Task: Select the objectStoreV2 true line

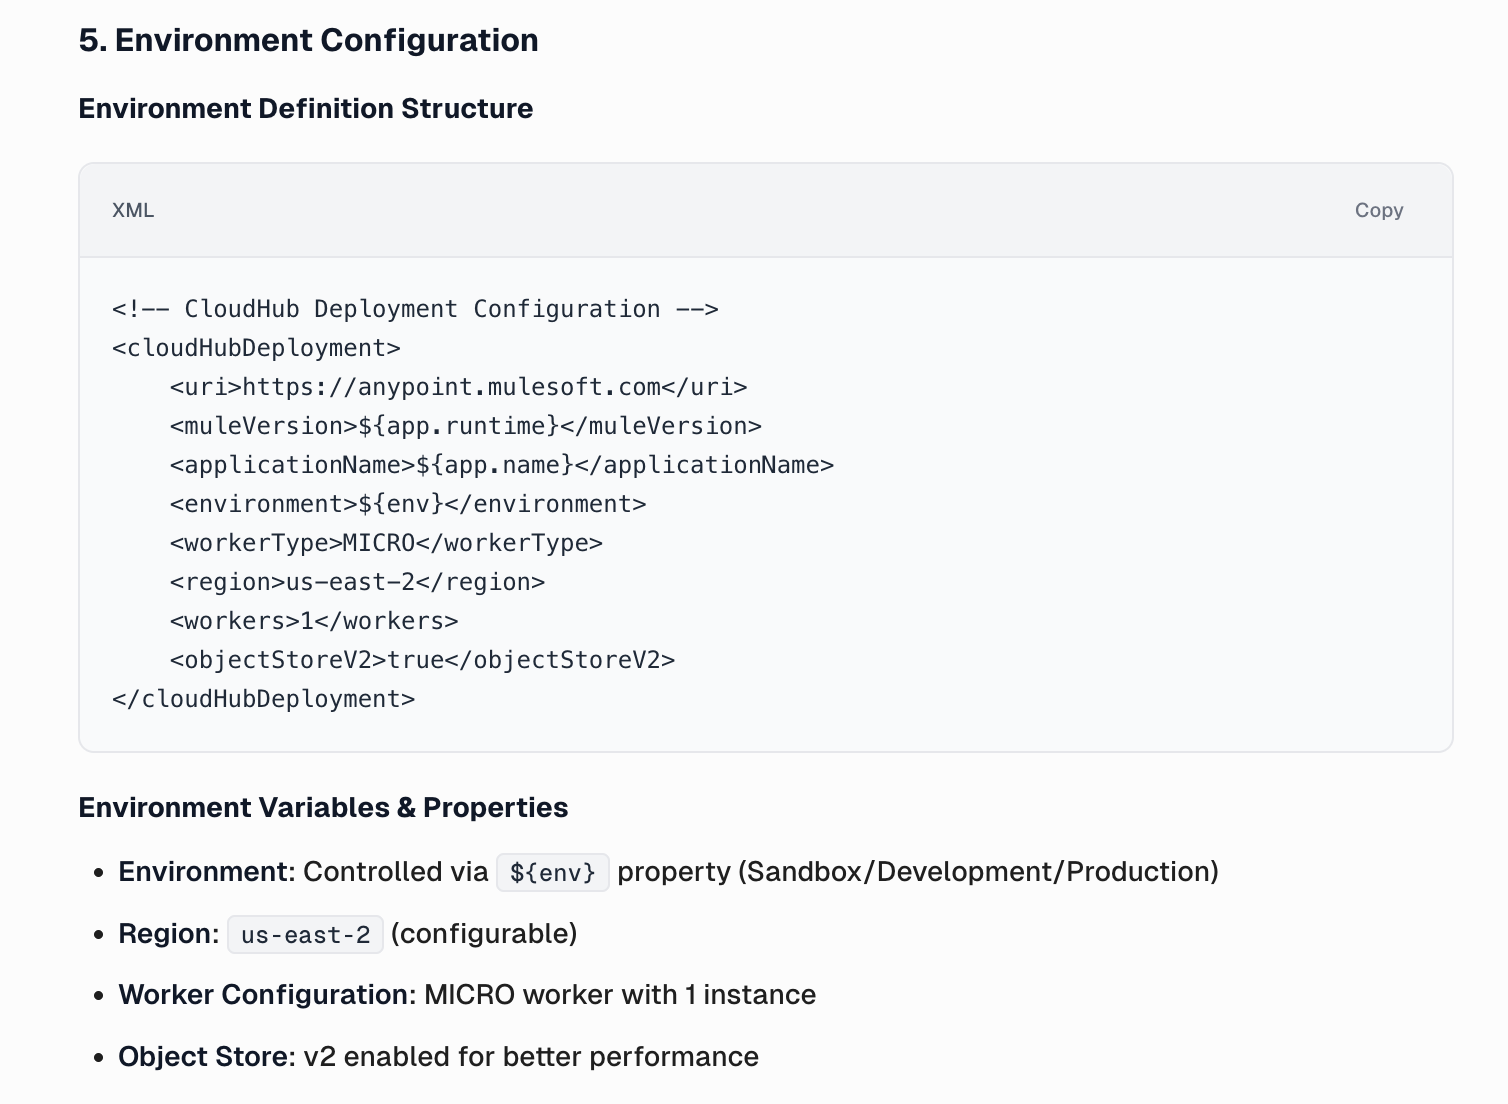Action: click(x=422, y=659)
